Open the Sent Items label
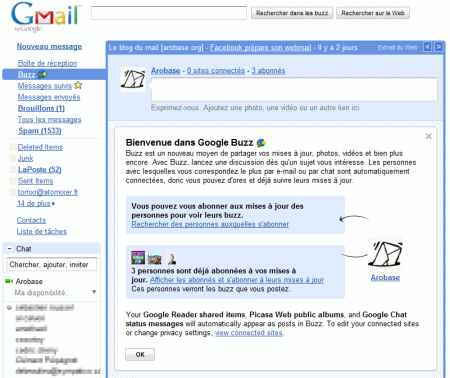The height and width of the screenshot is (378, 450). point(35,181)
